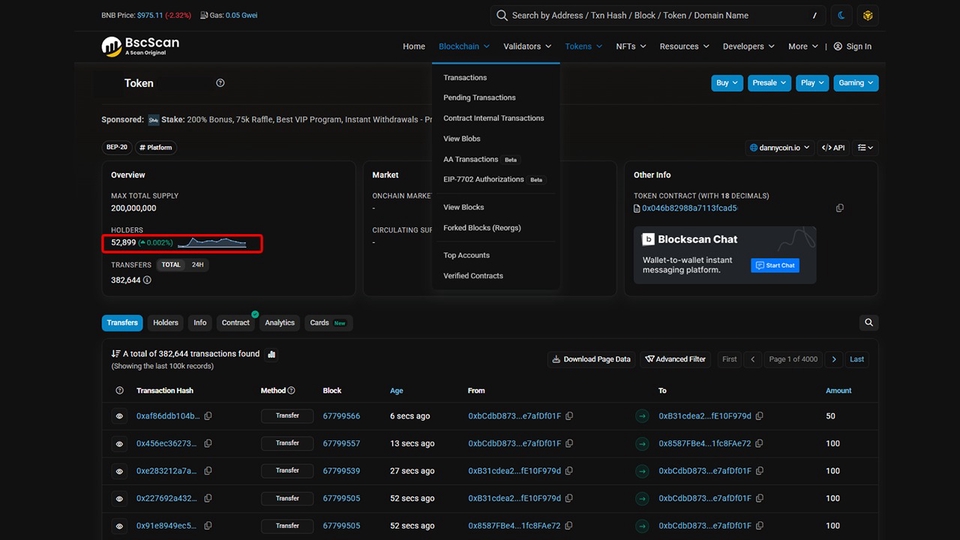Copy From address in block 67799539 row
The height and width of the screenshot is (540, 960).
[x=569, y=471]
